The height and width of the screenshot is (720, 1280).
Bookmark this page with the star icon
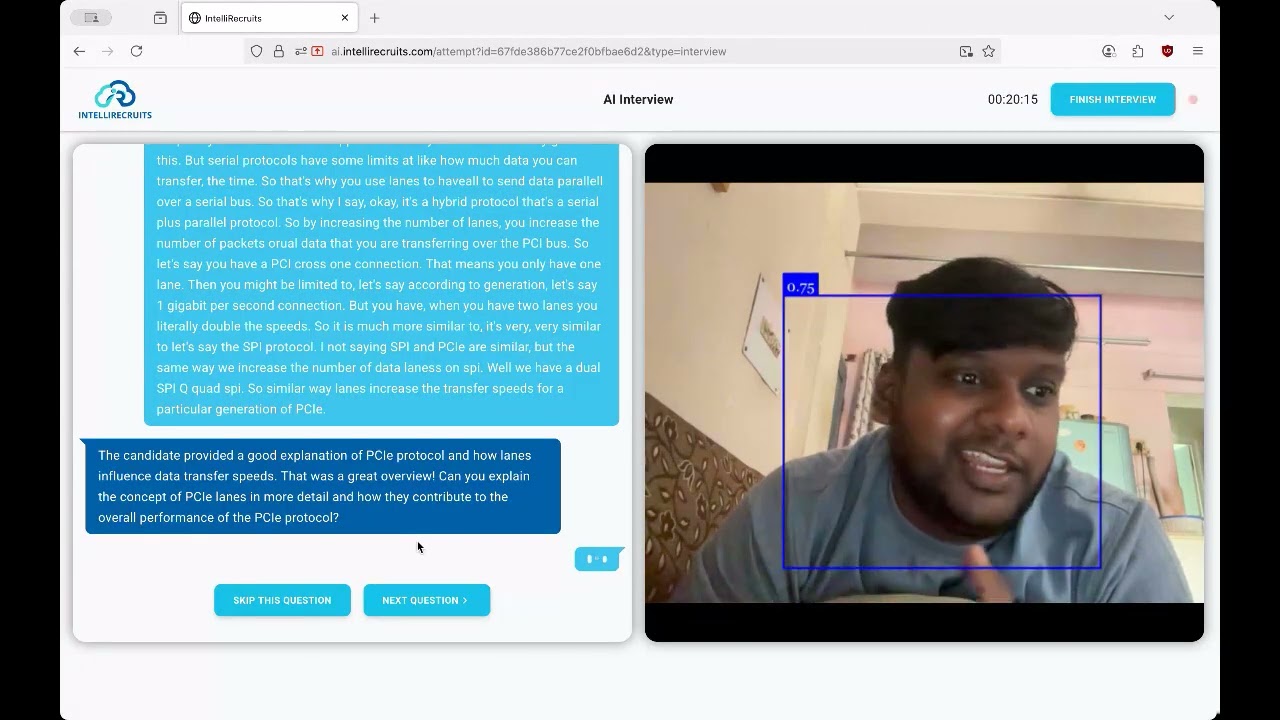(x=988, y=51)
